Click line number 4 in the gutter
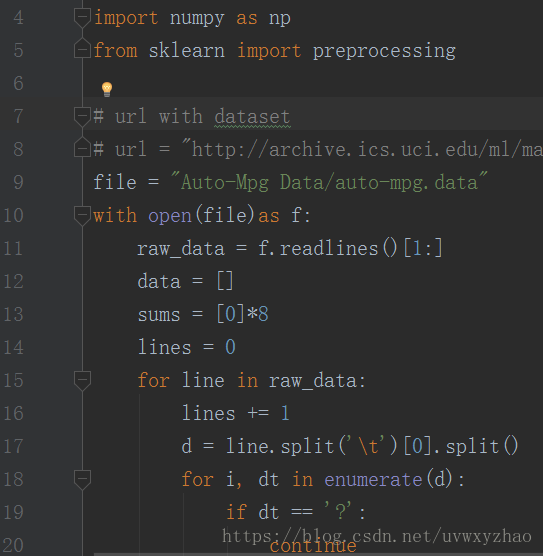This screenshot has height=556, width=543. [x=18, y=18]
